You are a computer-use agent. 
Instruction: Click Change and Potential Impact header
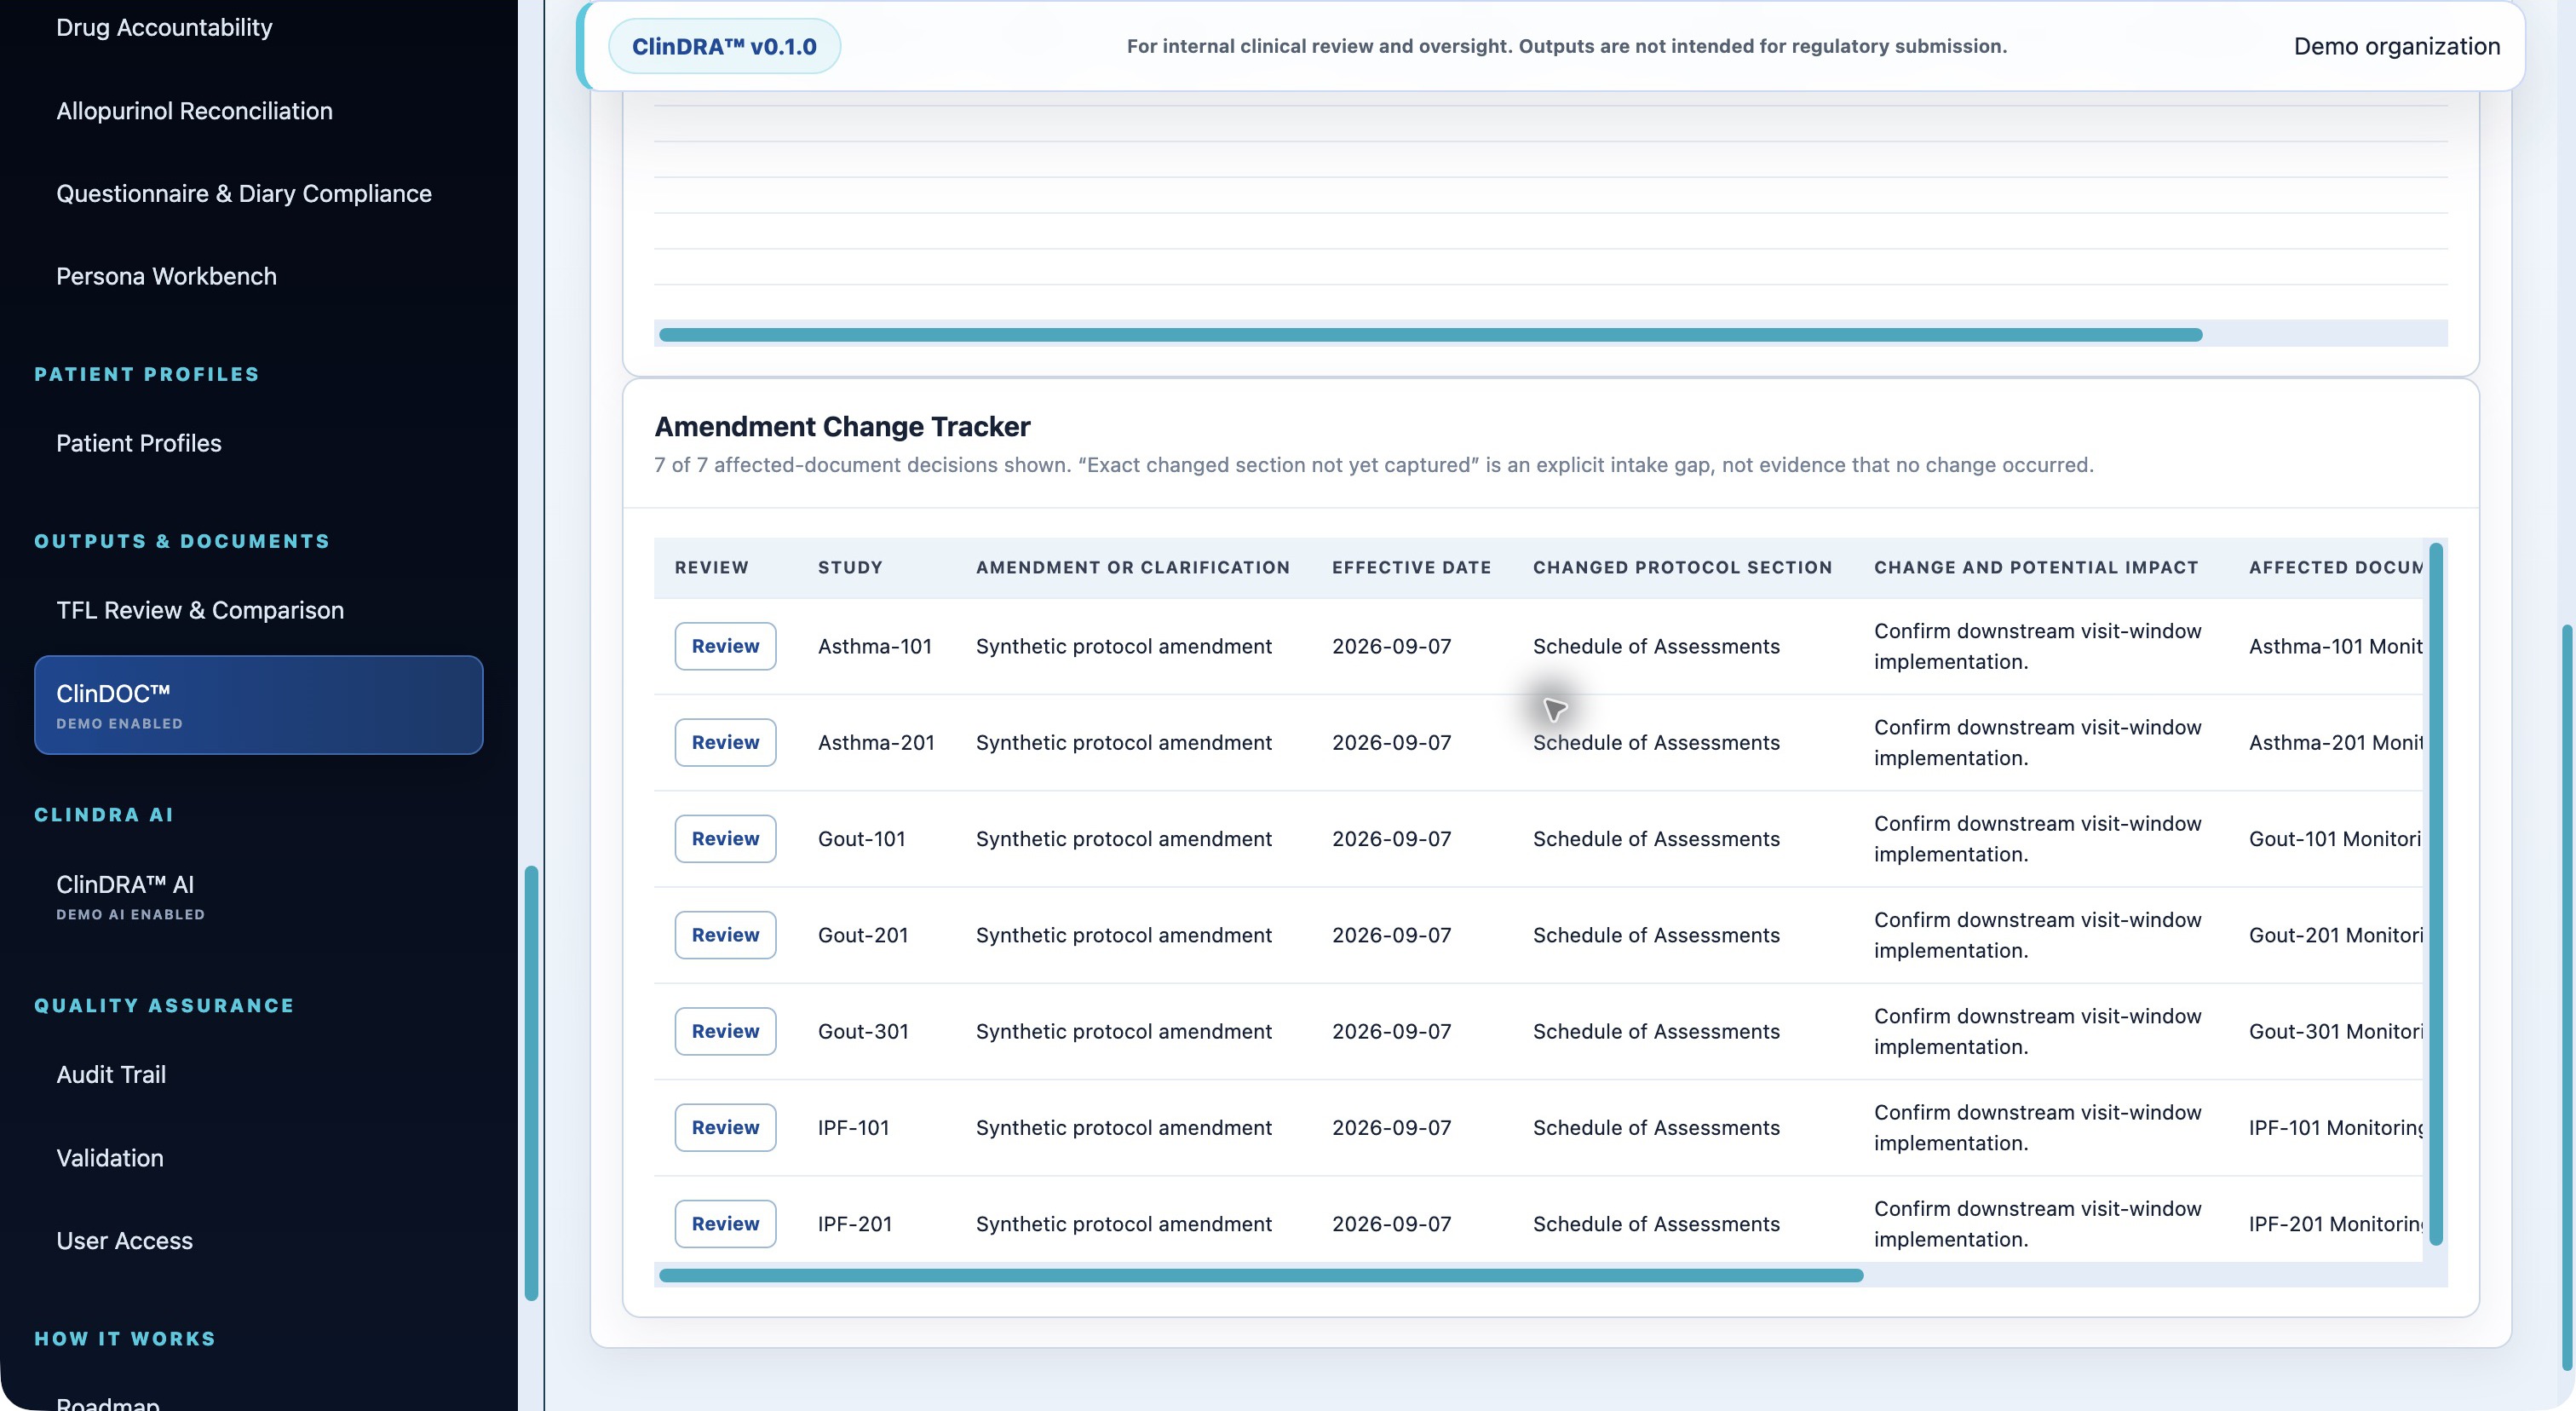coord(2036,568)
